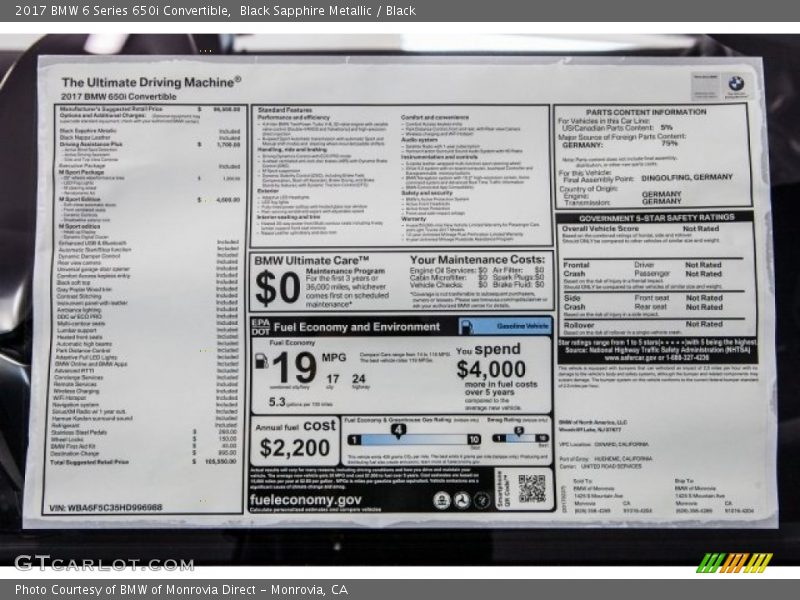Click the 'Overall Vehicle Score' label

[x=600, y=229]
